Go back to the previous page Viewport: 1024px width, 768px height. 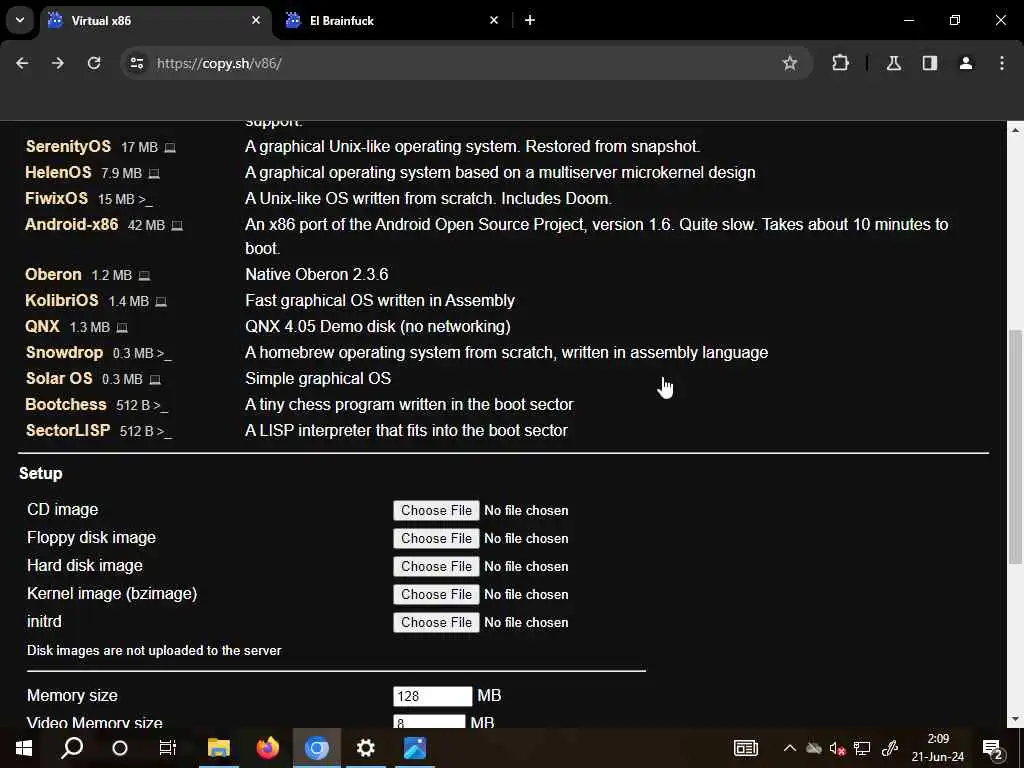coord(22,63)
